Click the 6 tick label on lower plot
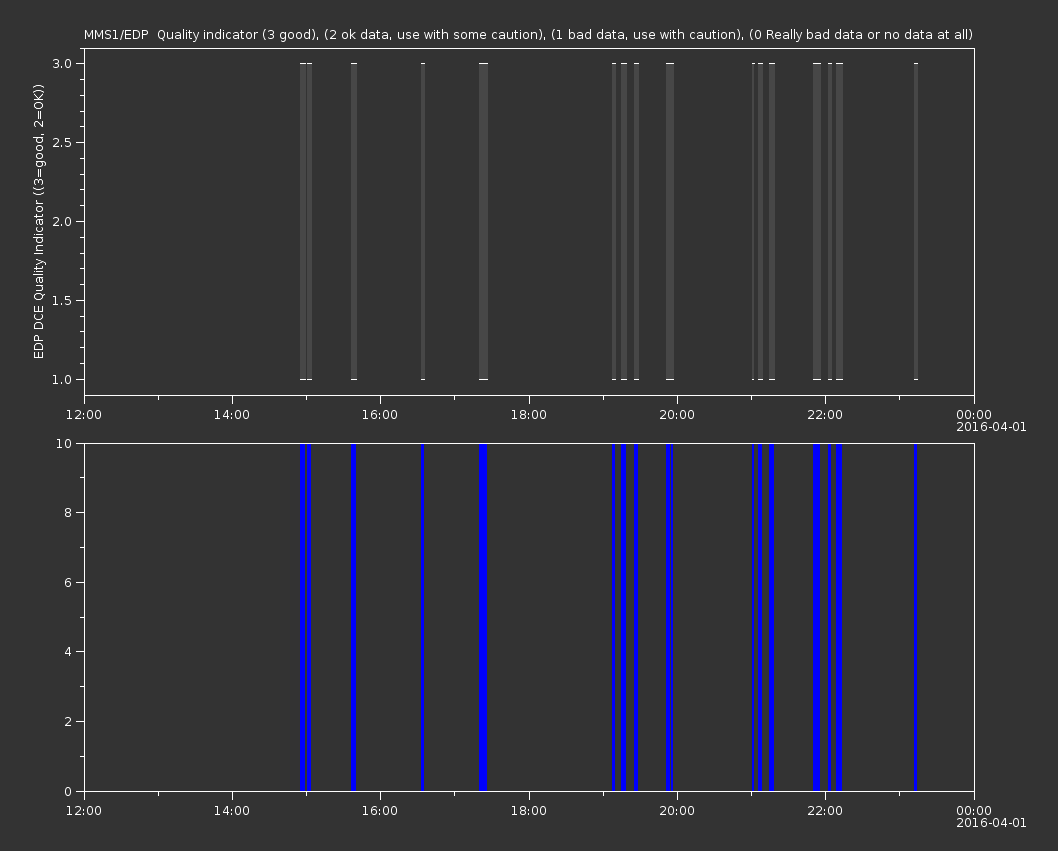 coord(68,582)
